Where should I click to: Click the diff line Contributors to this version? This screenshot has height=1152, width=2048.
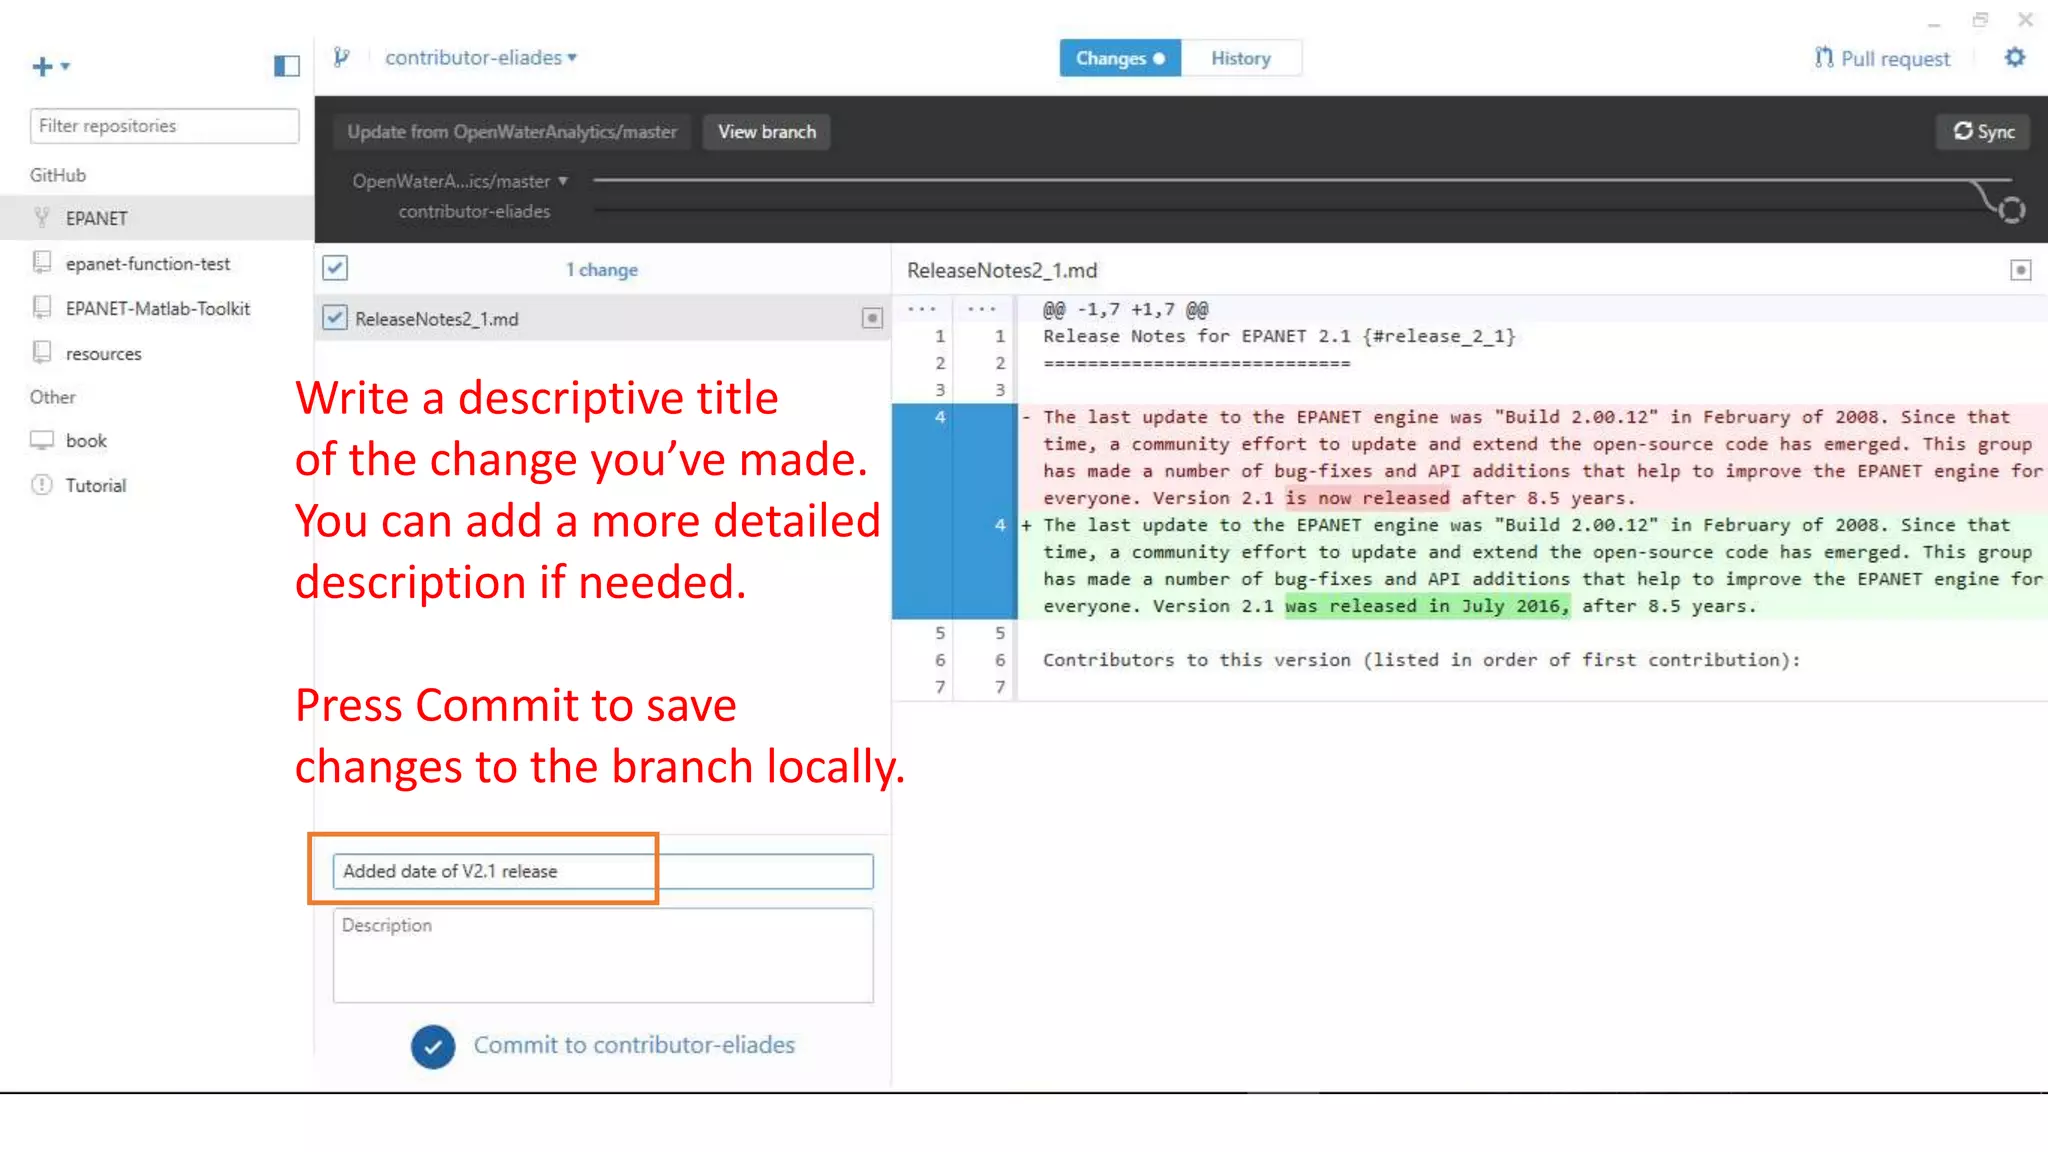tap(1421, 660)
